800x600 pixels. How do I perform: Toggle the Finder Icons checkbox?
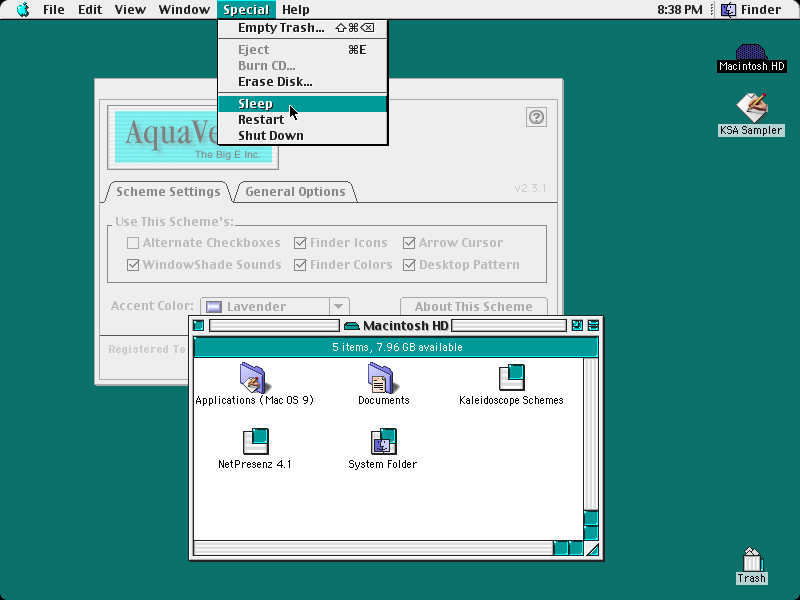300,243
